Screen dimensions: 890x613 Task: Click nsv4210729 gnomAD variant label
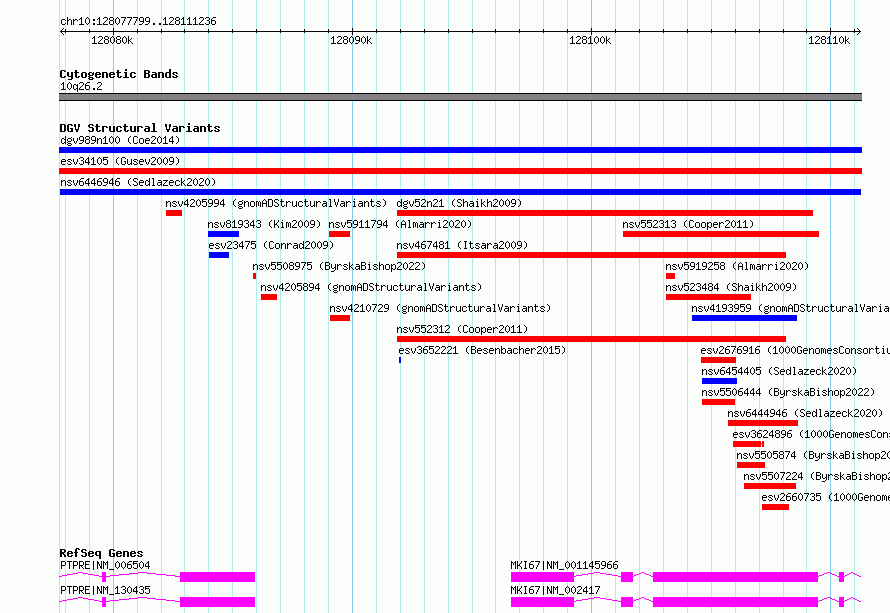(x=440, y=308)
